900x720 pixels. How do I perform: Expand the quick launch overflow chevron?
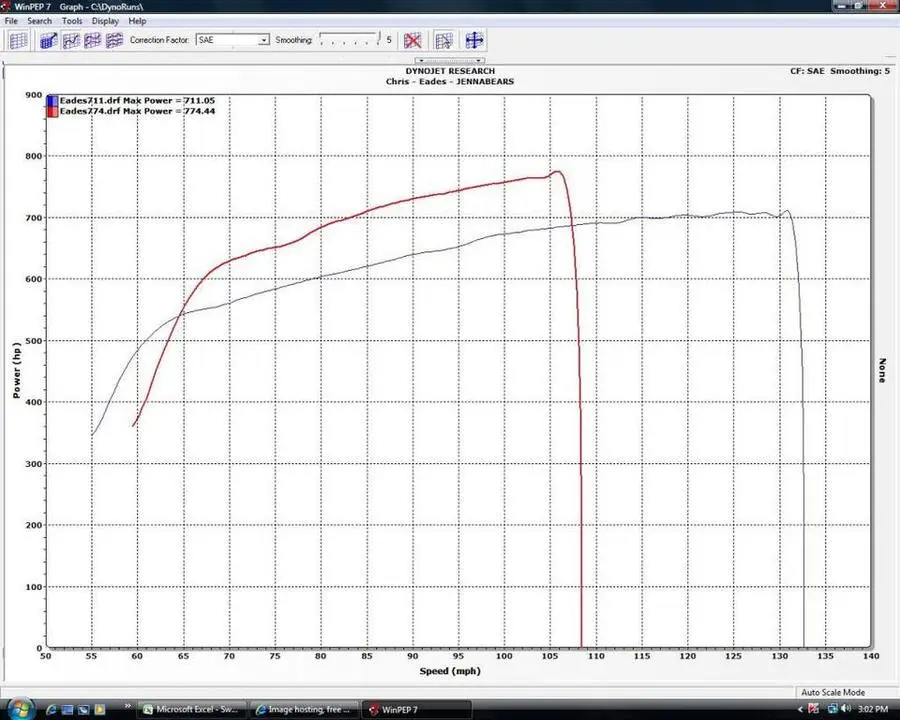127,706
